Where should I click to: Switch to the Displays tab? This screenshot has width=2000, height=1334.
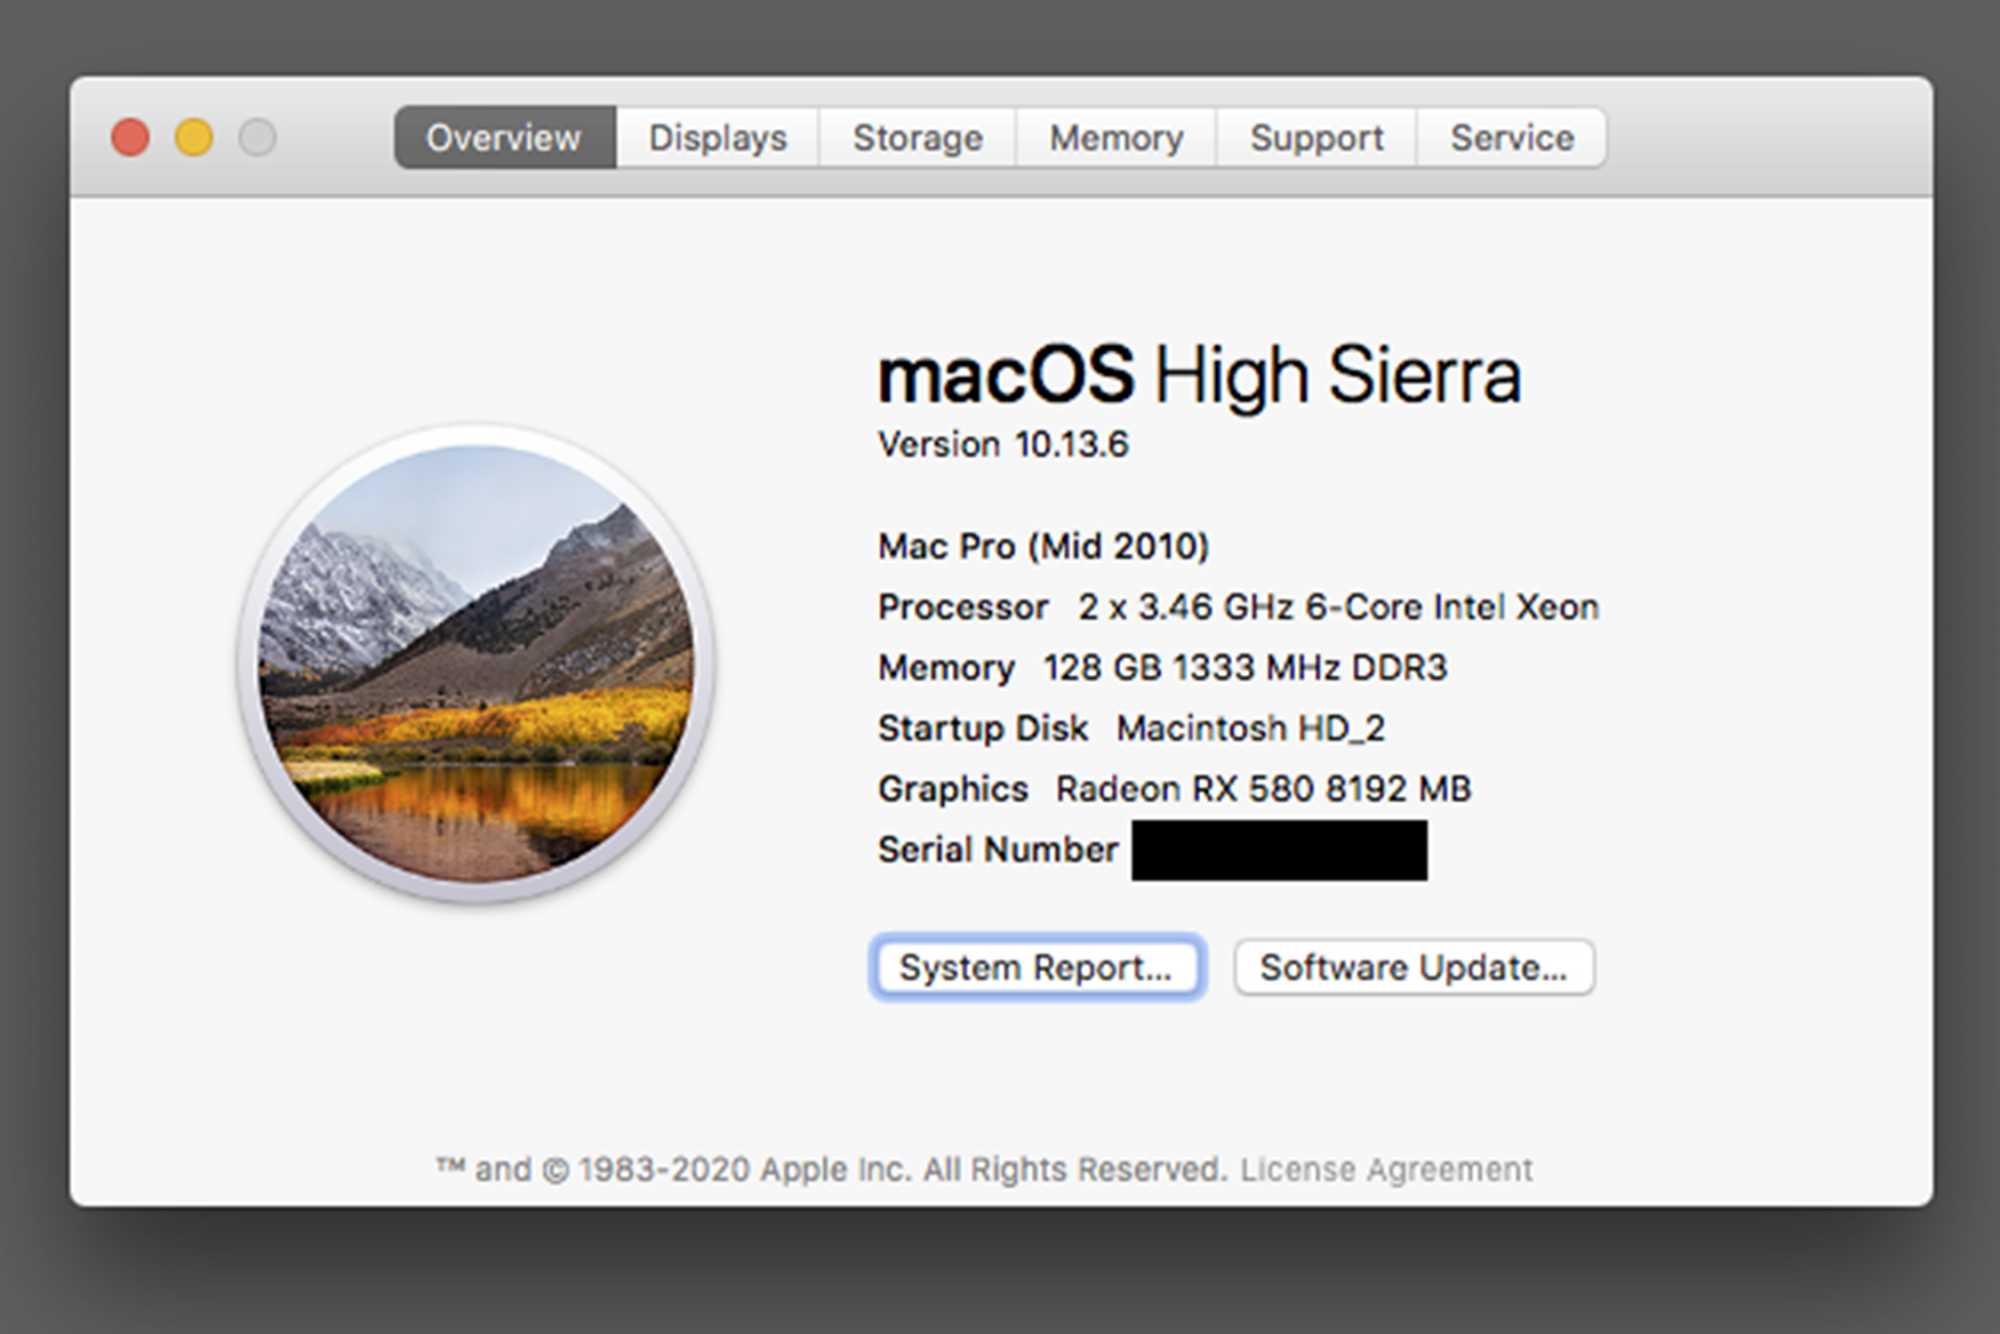tap(717, 137)
